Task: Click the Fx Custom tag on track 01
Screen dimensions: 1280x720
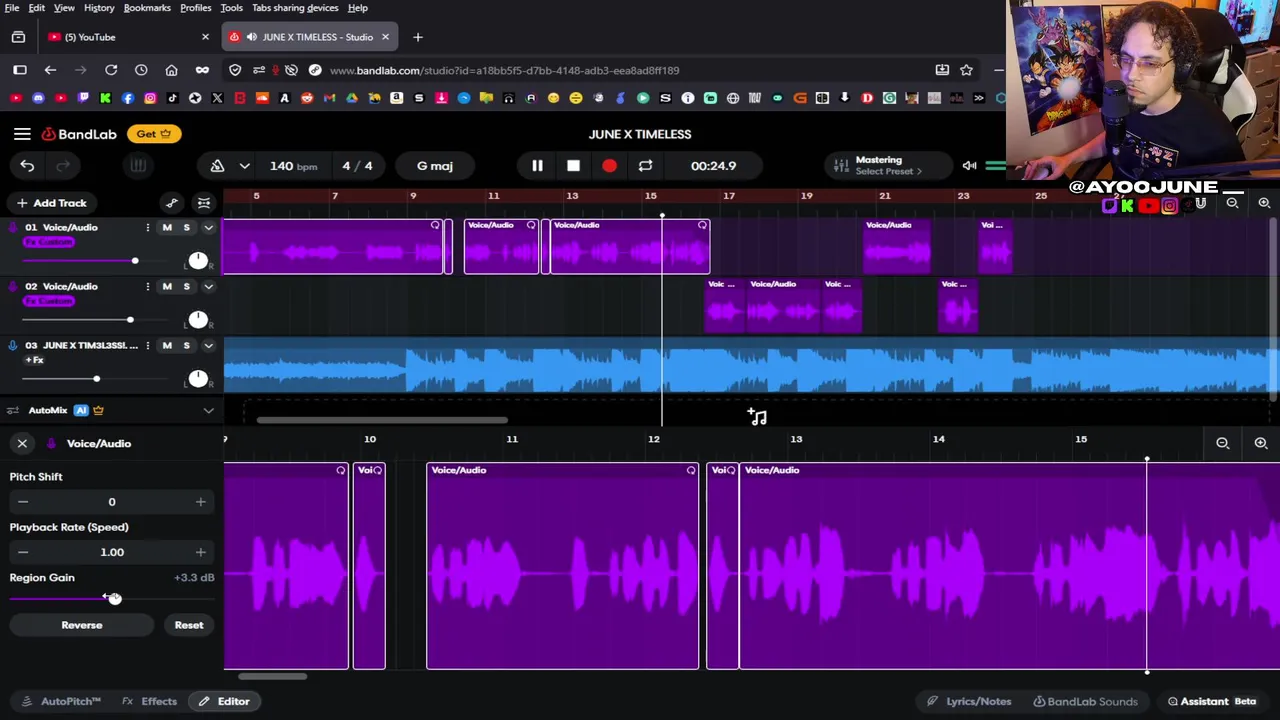Action: 49,242
